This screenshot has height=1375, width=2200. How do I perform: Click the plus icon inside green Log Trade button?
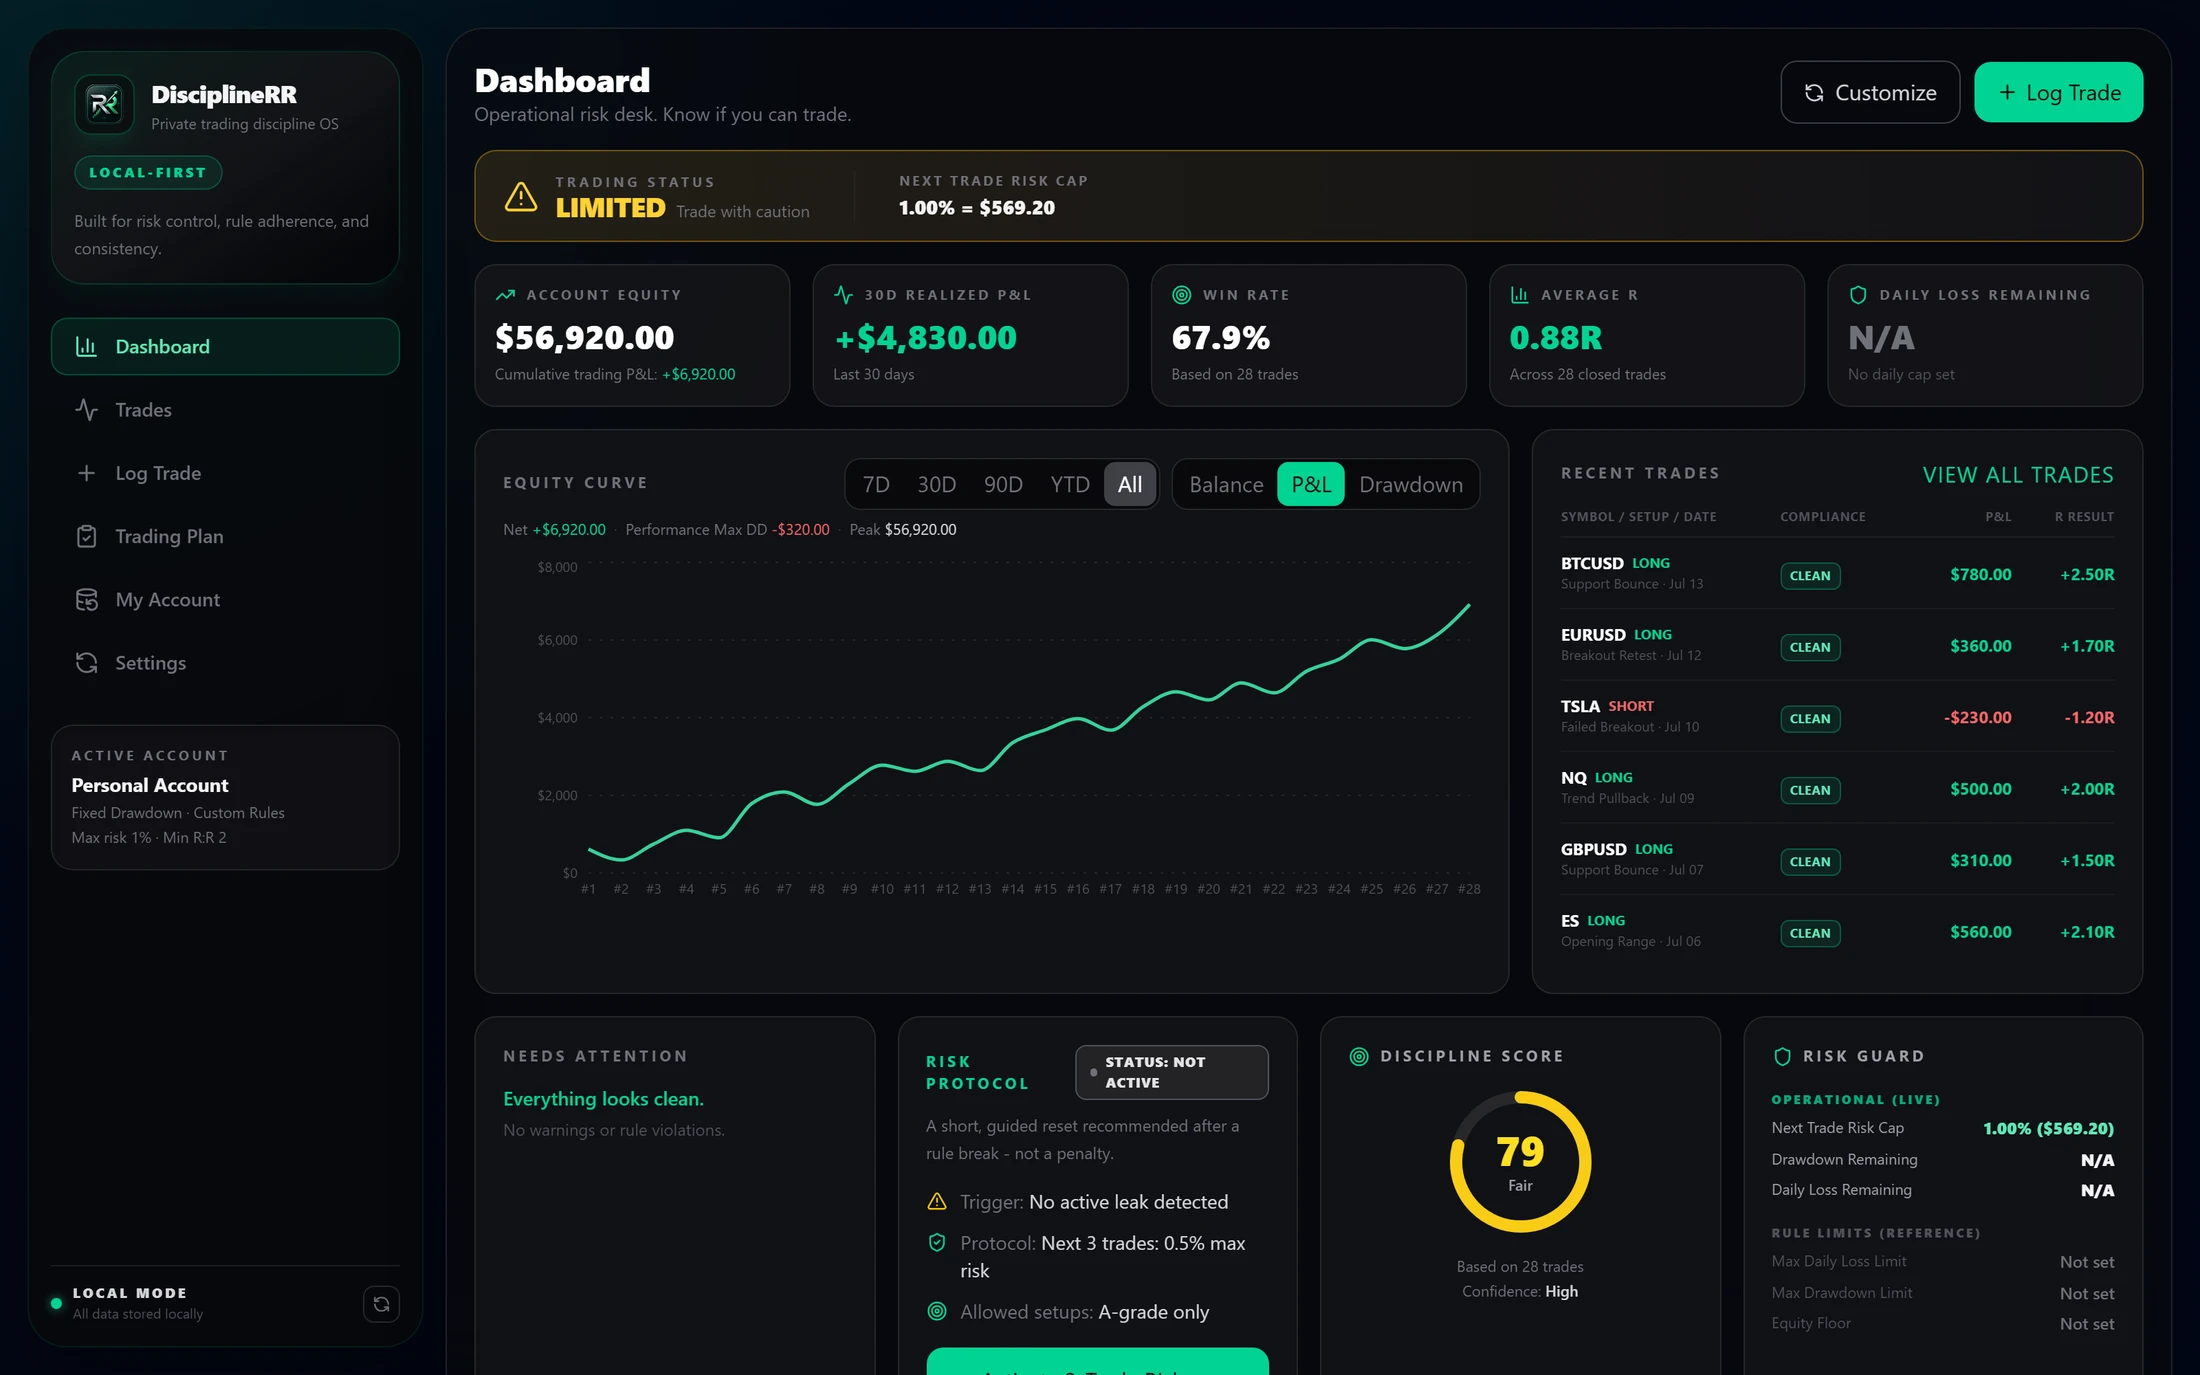pyautogui.click(x=2007, y=93)
